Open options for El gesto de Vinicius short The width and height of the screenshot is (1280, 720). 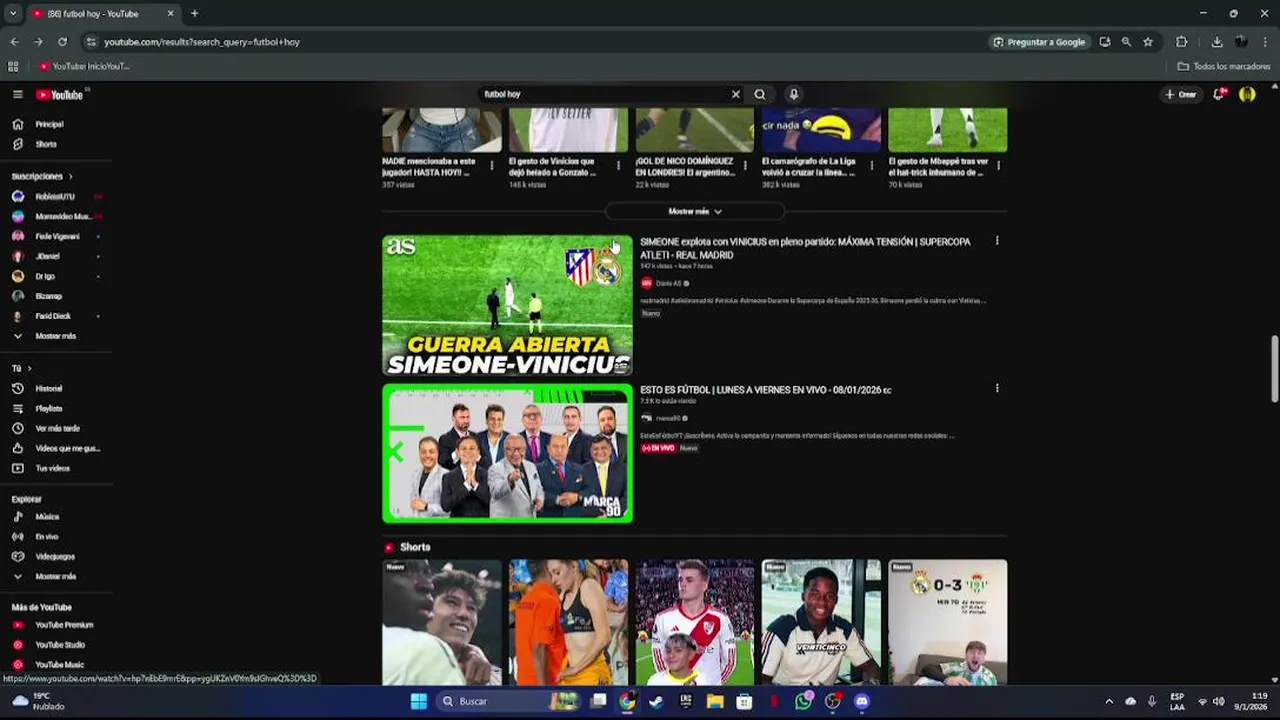click(x=618, y=166)
